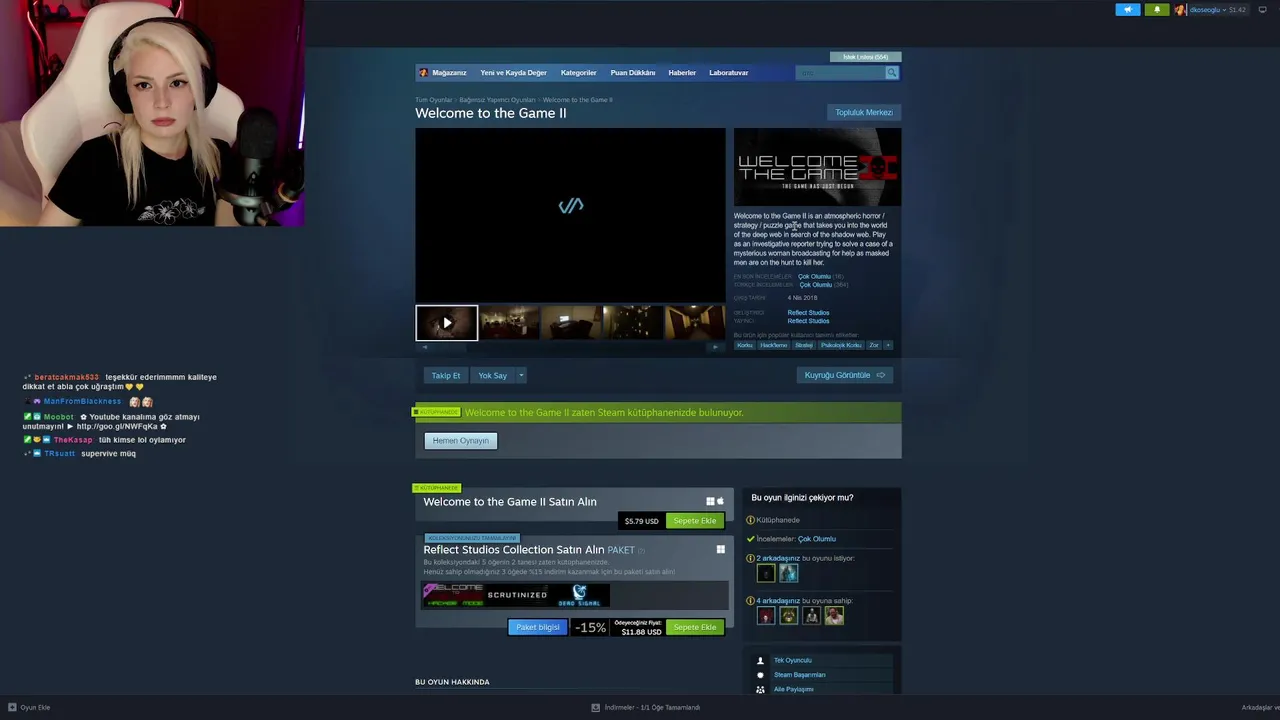Open the 4 arkadaşınız owners link
Screen dimensions: 1280x720
coord(778,601)
